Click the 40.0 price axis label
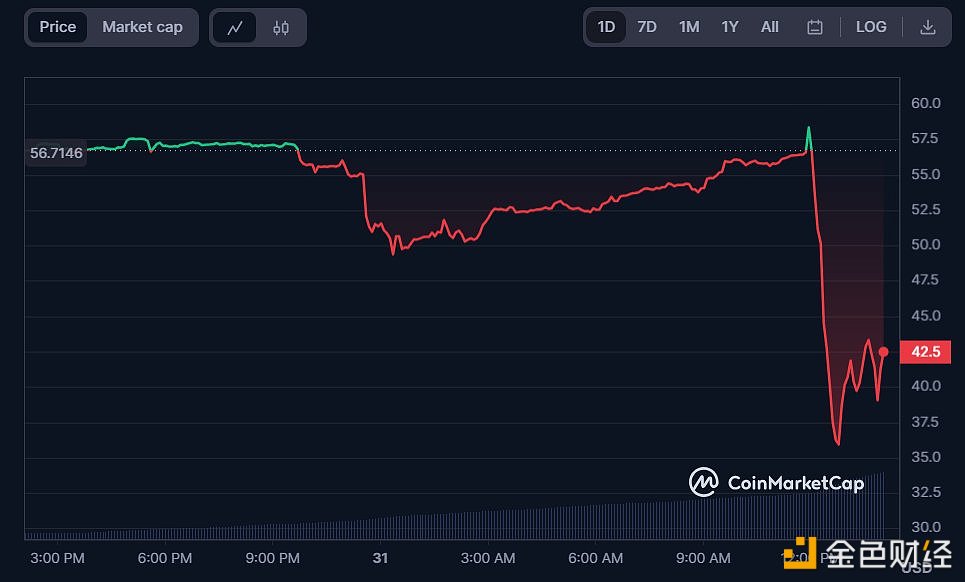The width and height of the screenshot is (965, 582). (926, 386)
